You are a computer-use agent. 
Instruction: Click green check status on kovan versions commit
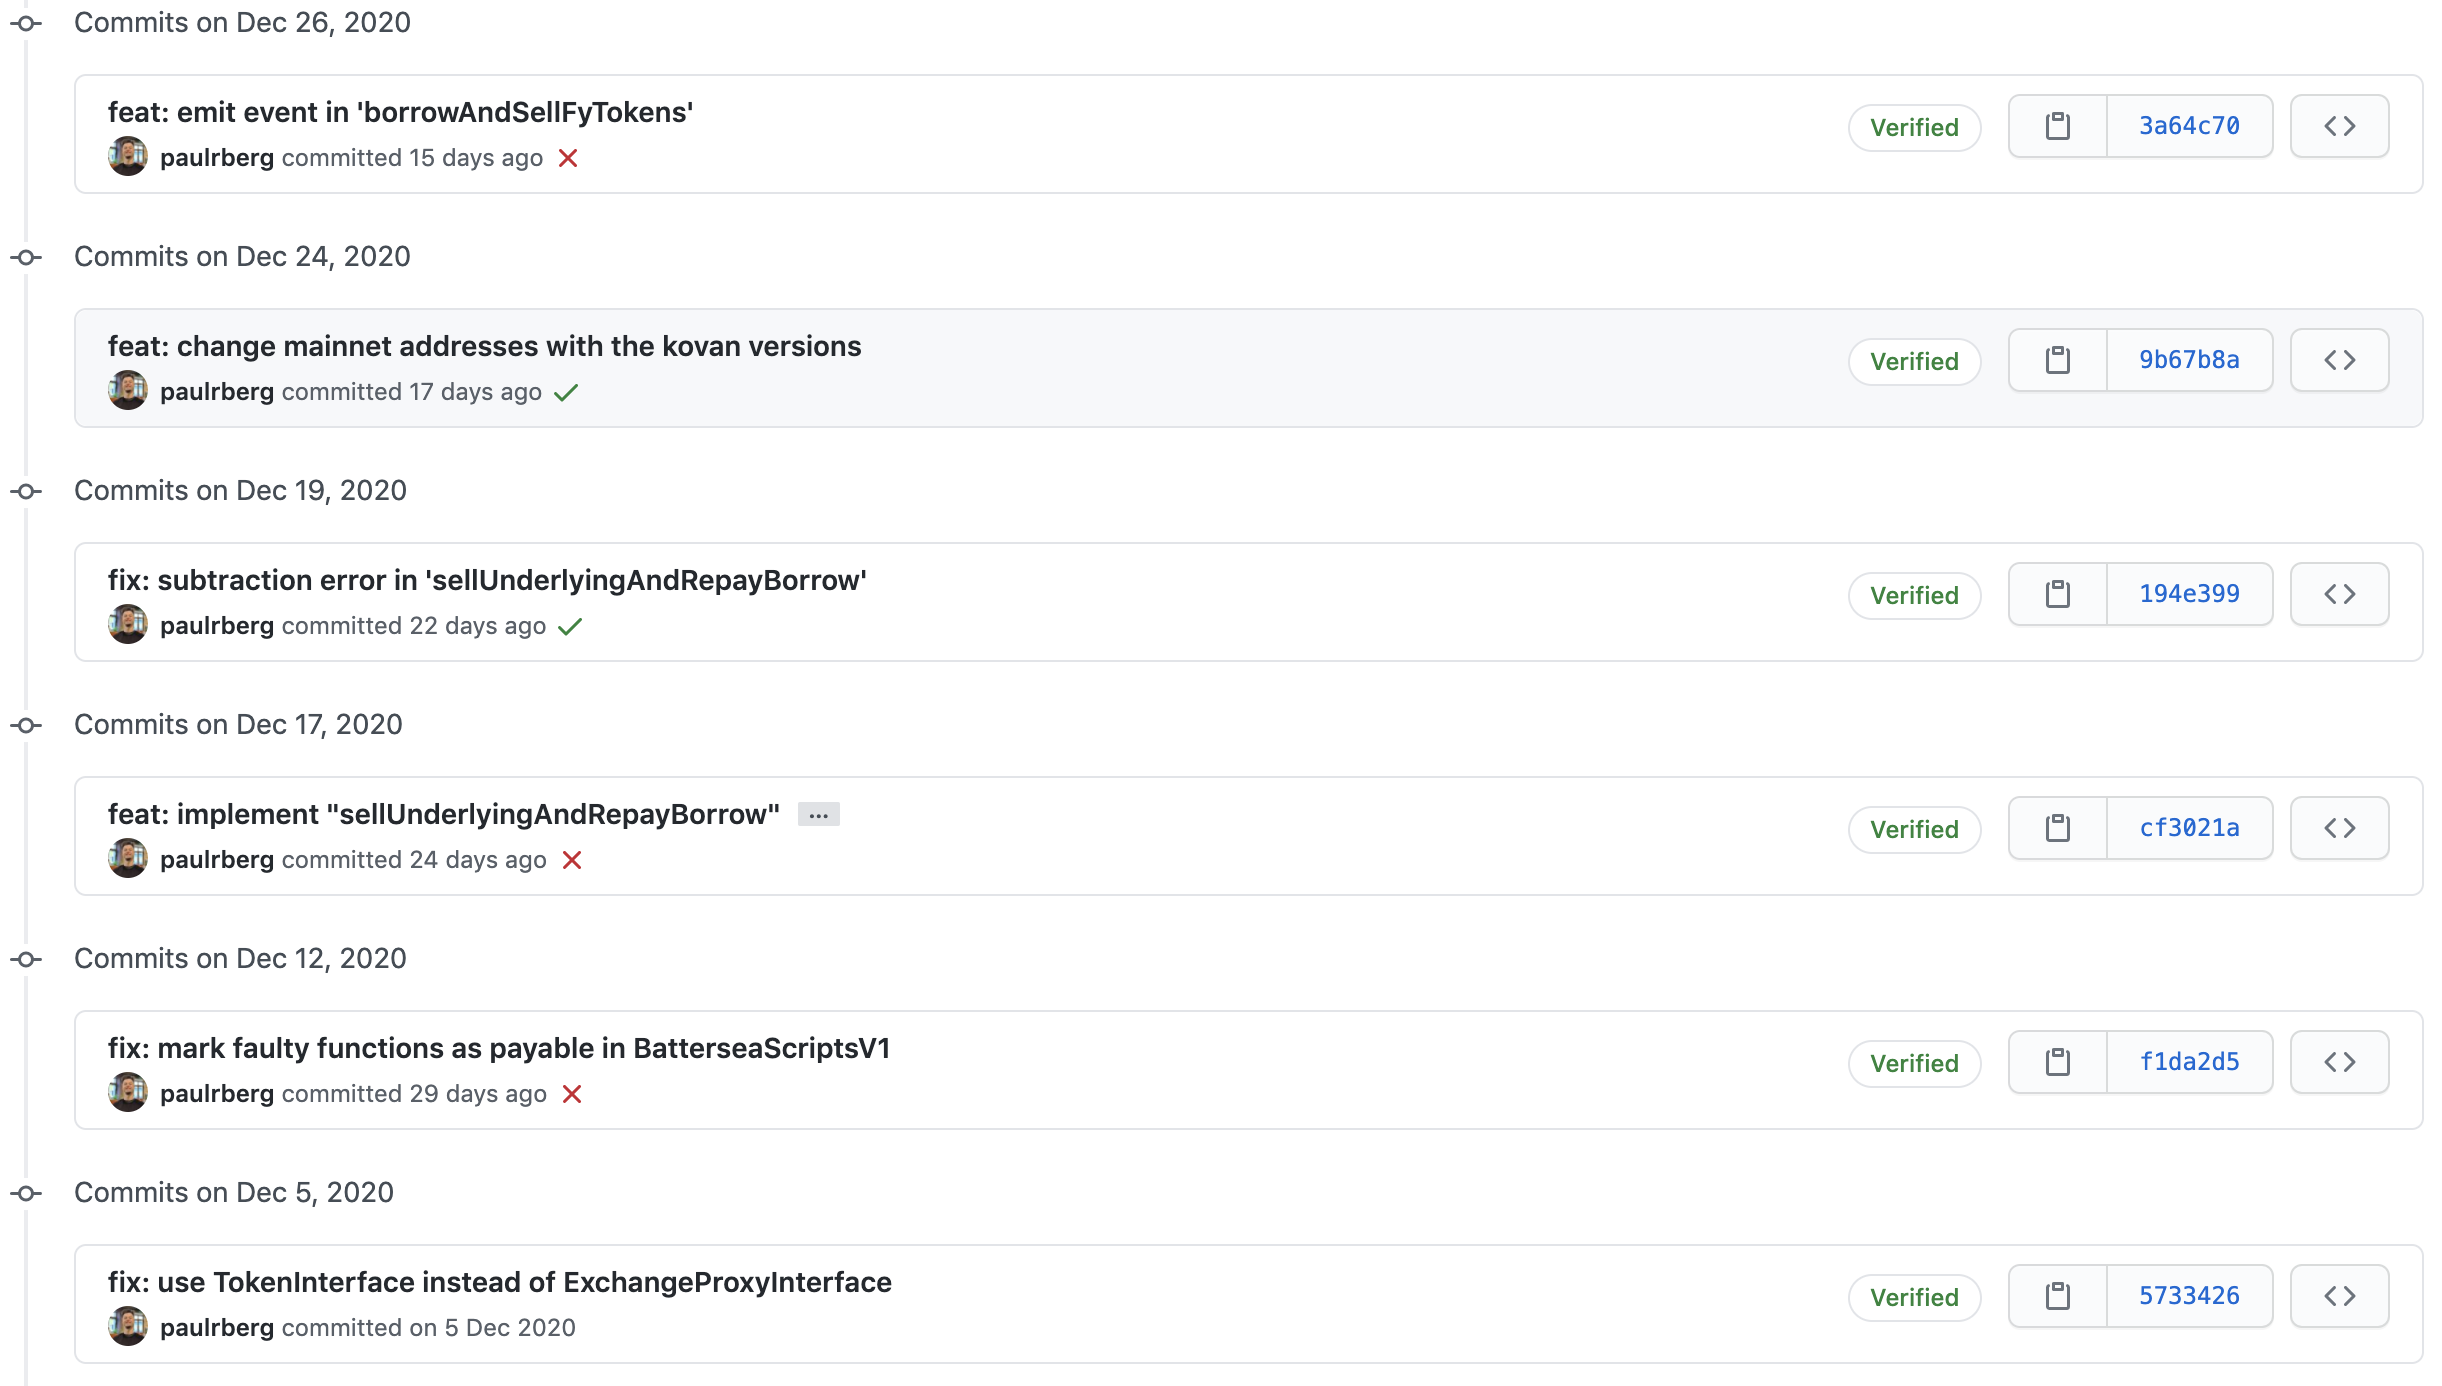(566, 392)
